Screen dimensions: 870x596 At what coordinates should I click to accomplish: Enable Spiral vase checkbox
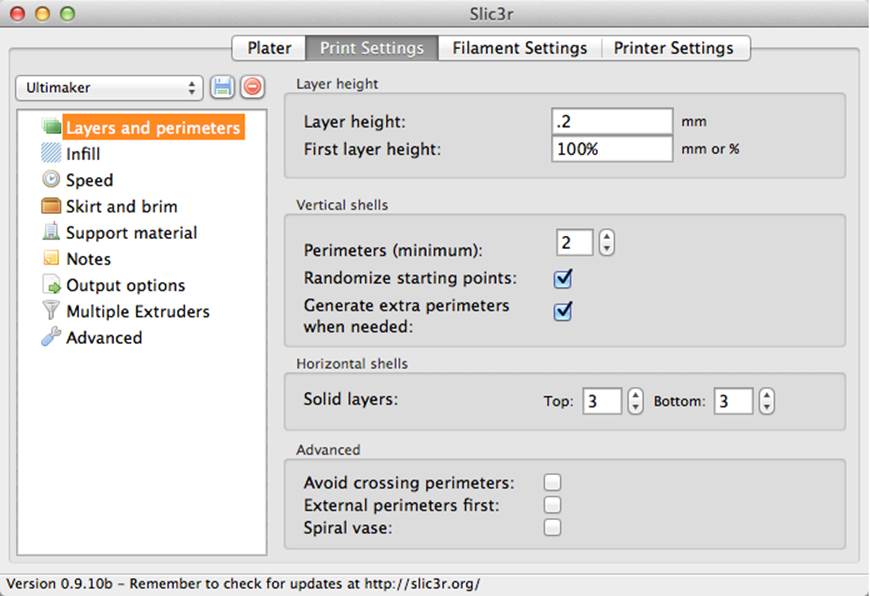click(x=552, y=527)
